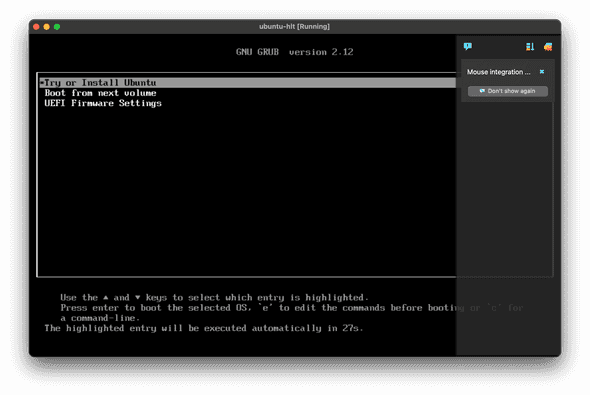
Task: Minimize the VM window with yellow button
Action: click(47, 27)
